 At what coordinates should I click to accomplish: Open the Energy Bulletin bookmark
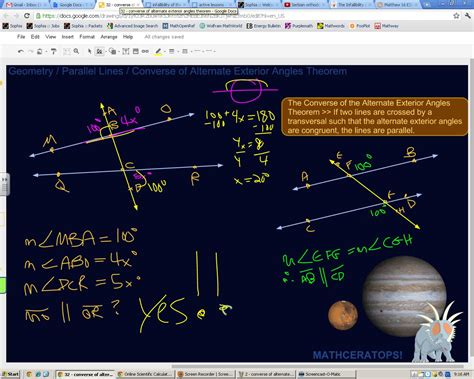point(263,26)
